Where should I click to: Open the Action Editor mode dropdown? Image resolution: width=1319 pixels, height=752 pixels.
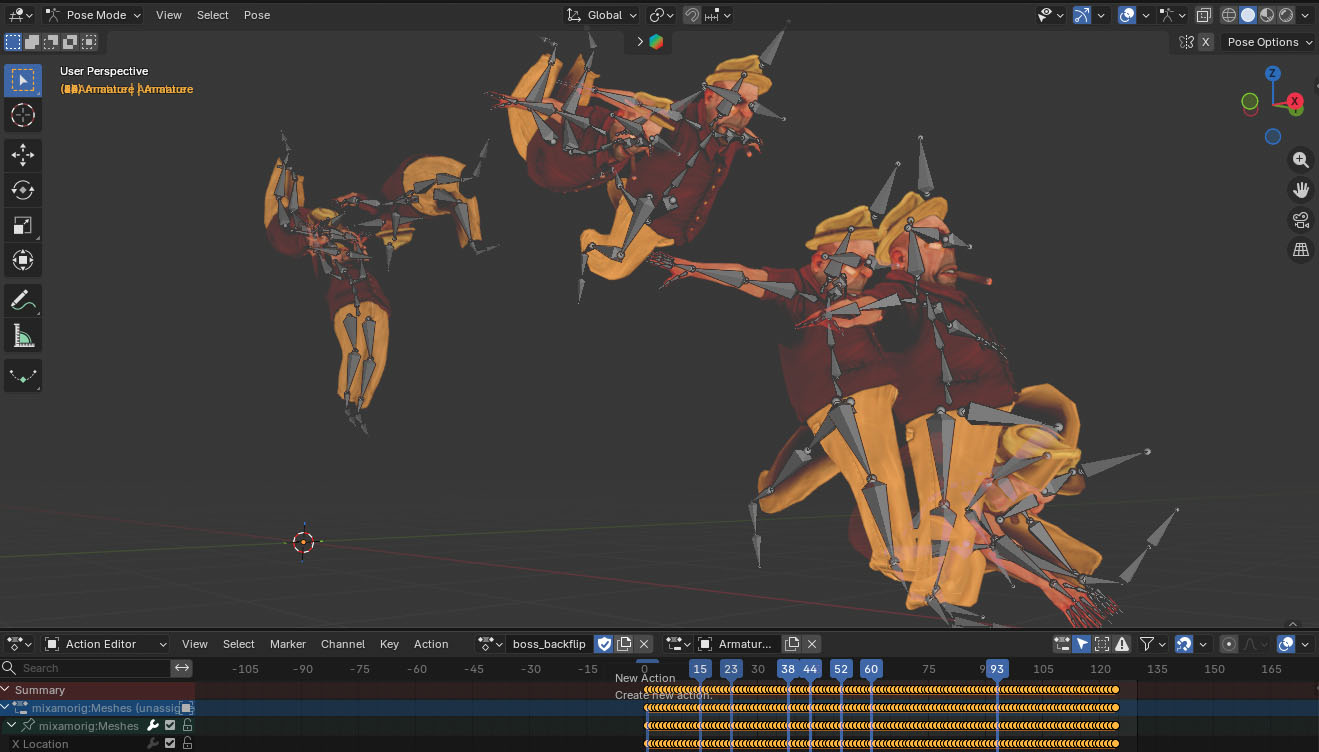pos(105,644)
